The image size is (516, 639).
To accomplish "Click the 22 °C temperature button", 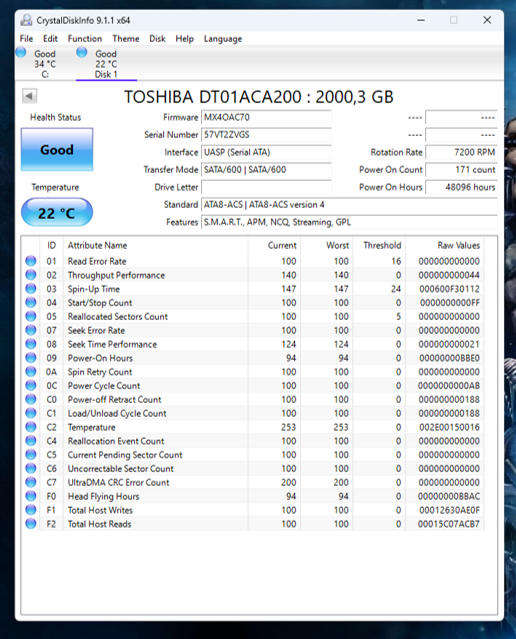I will [x=57, y=212].
